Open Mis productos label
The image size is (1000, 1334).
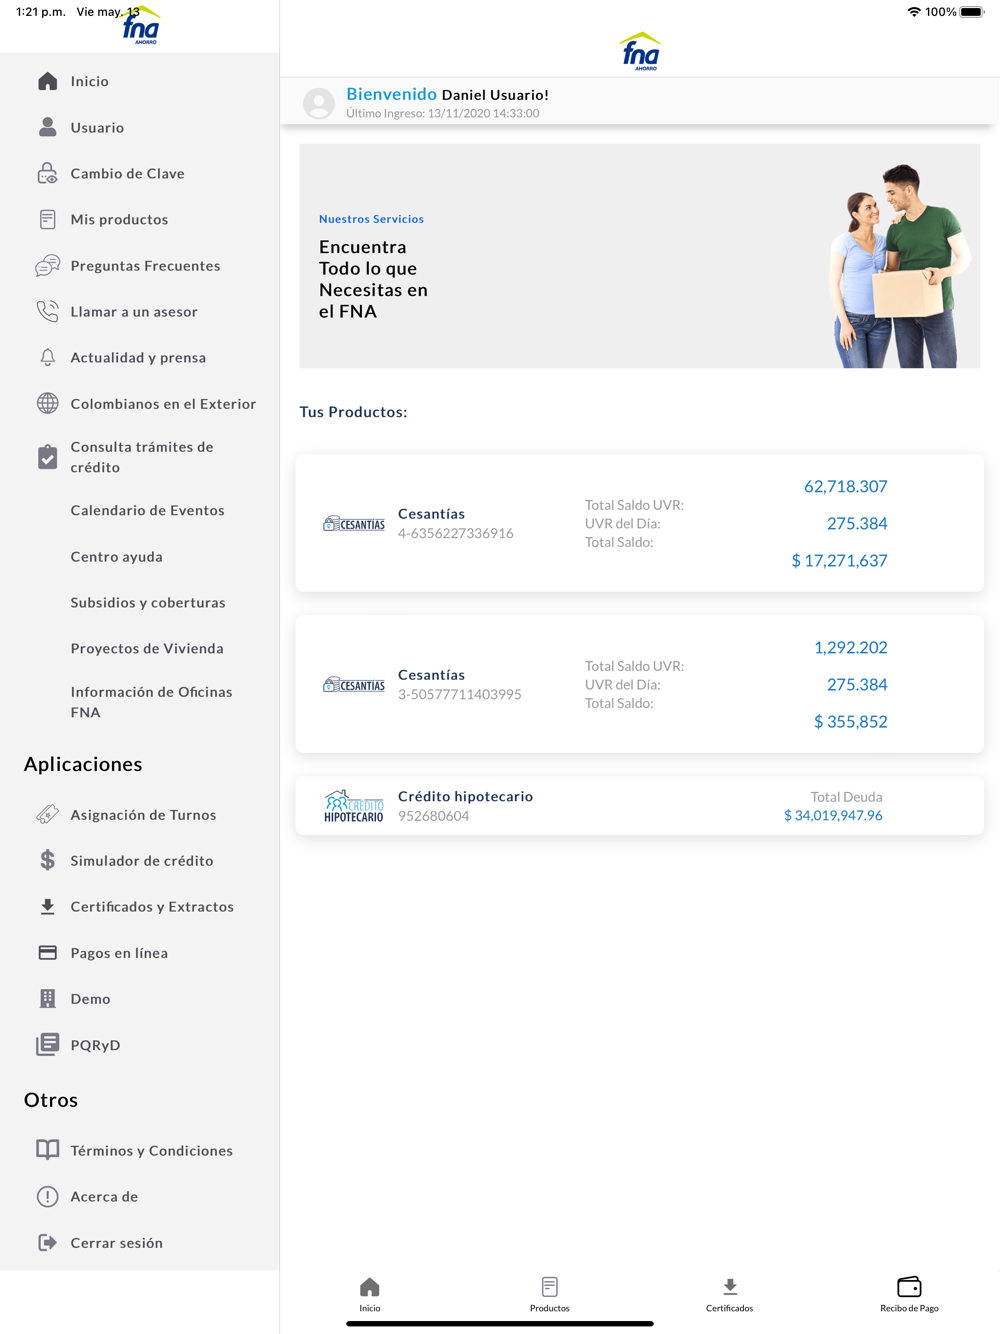pos(119,219)
